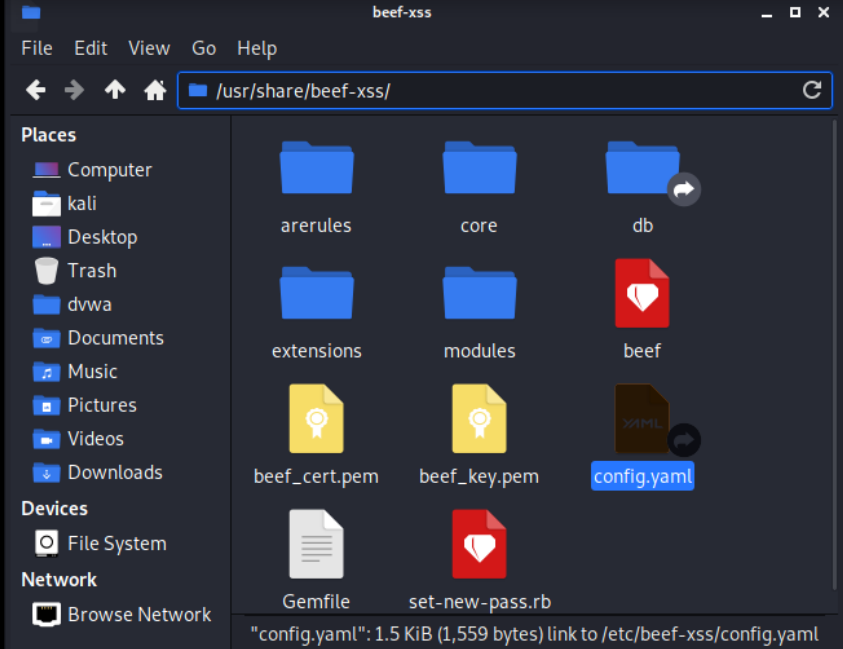The height and width of the screenshot is (649, 843).
Task: Open the File menu
Action: [x=37, y=48]
